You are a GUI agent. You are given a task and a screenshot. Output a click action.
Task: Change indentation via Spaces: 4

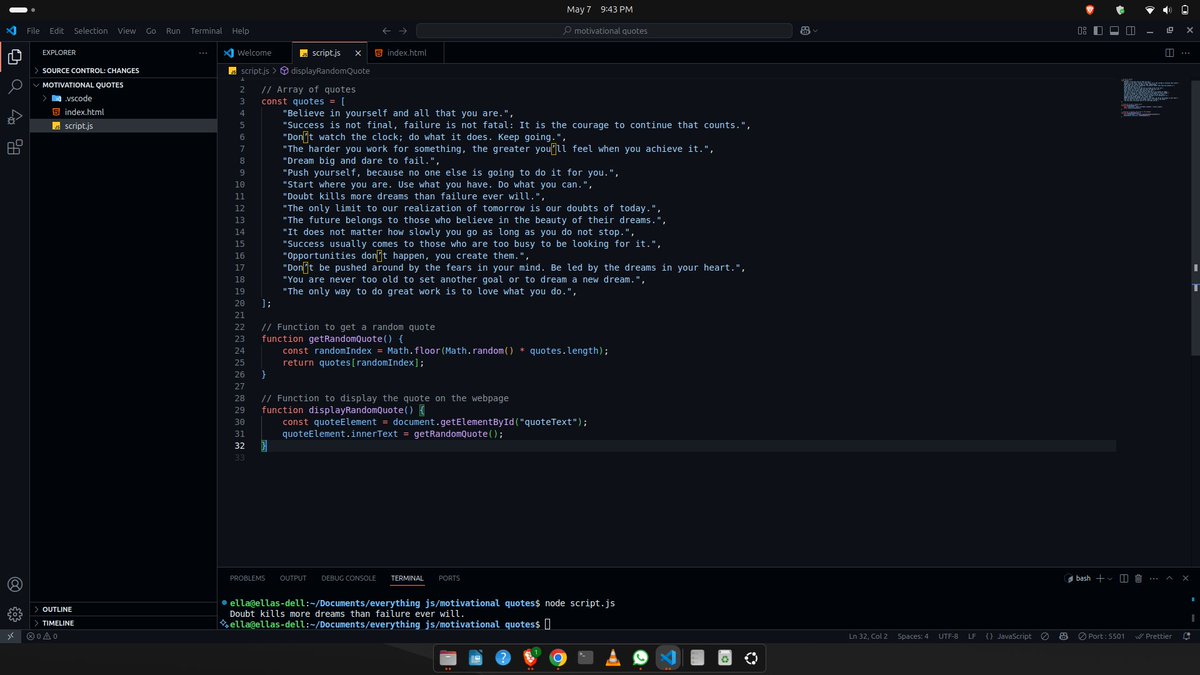(x=913, y=636)
